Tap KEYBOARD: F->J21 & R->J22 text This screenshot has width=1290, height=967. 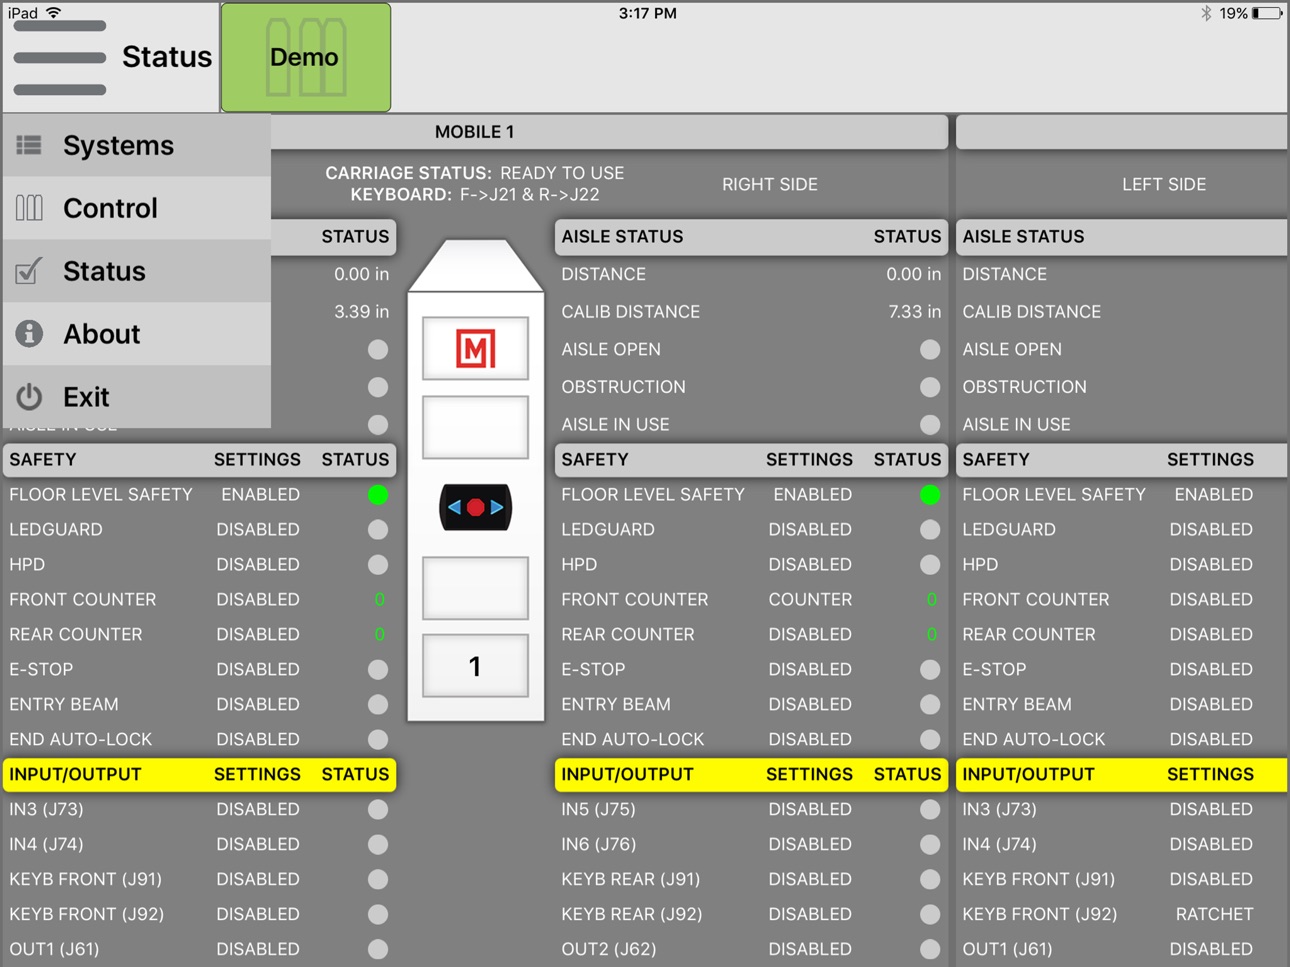[x=475, y=195]
